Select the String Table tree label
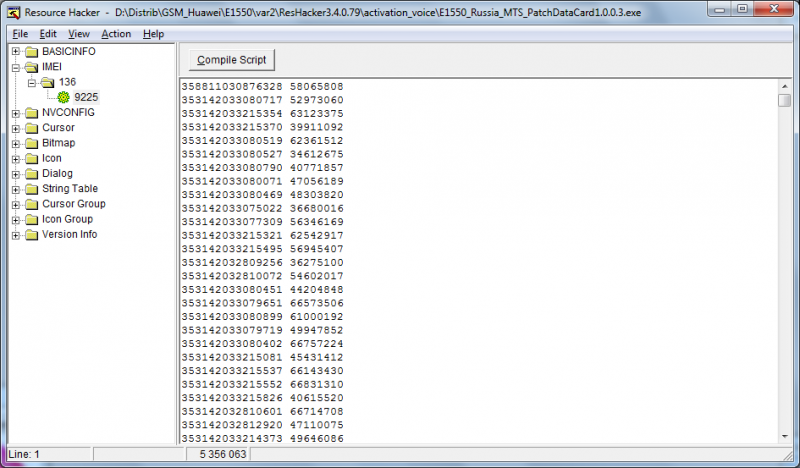This screenshot has height=468, width=800. click(x=70, y=188)
